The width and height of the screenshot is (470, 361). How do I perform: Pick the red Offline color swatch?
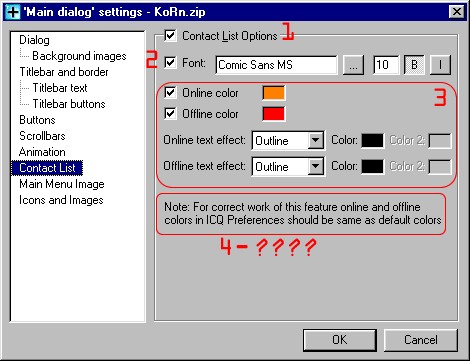[x=274, y=114]
